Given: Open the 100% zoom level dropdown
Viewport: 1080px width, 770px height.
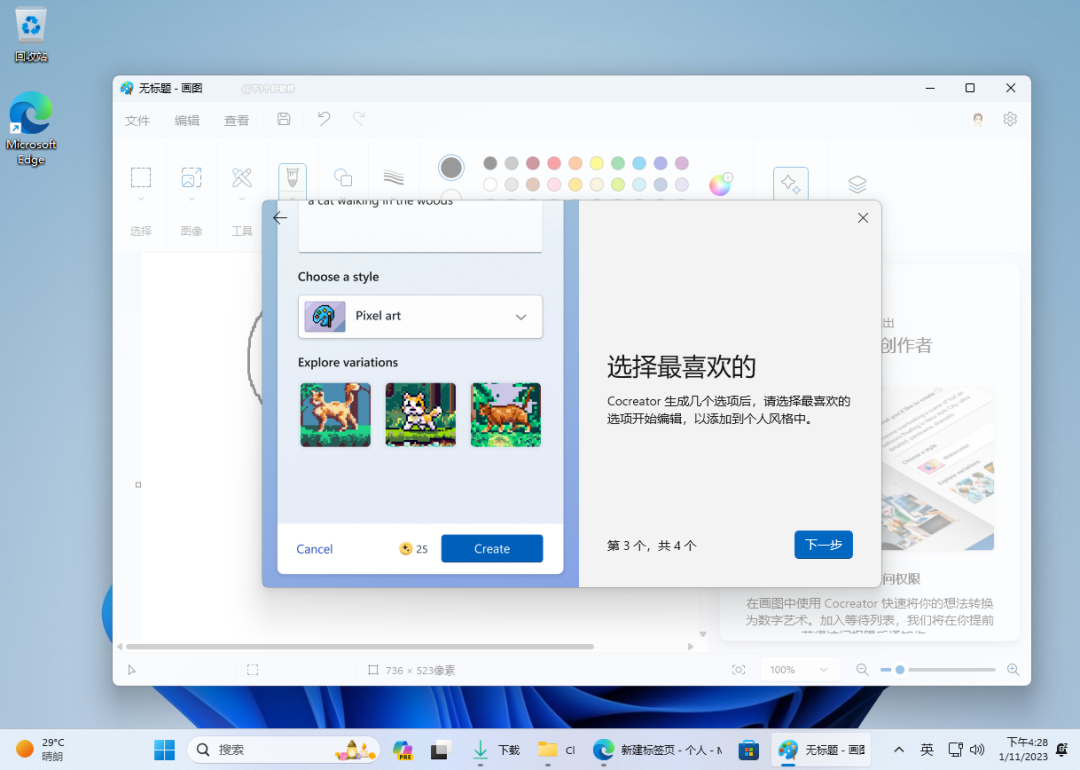Looking at the screenshot, I should 799,670.
